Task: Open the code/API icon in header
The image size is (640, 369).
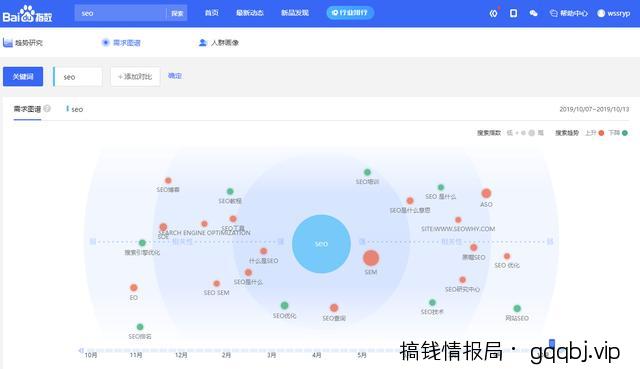Action: (x=493, y=13)
